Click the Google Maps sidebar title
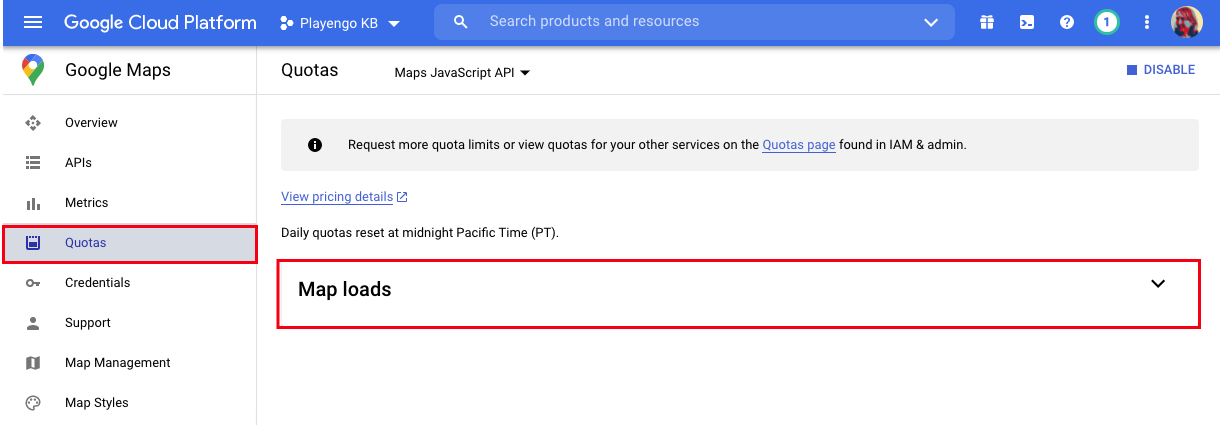The image size is (1220, 425). (118, 70)
